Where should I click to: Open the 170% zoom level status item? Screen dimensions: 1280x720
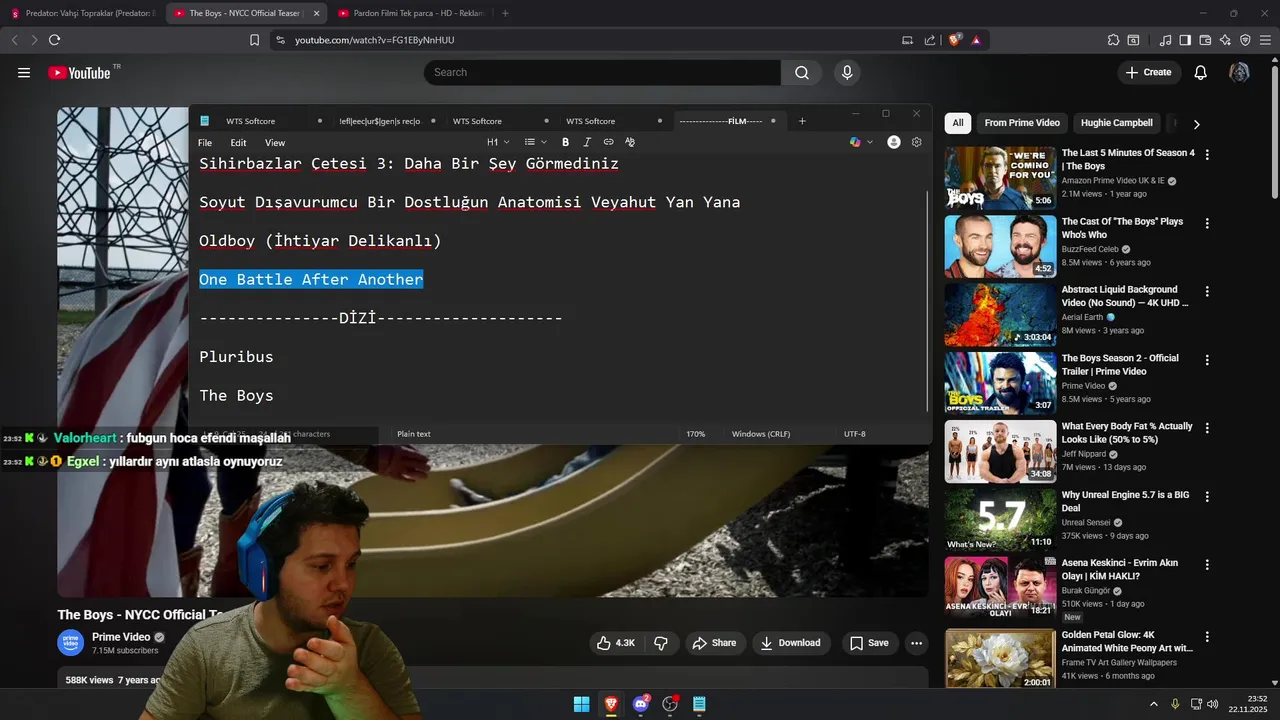[695, 434]
